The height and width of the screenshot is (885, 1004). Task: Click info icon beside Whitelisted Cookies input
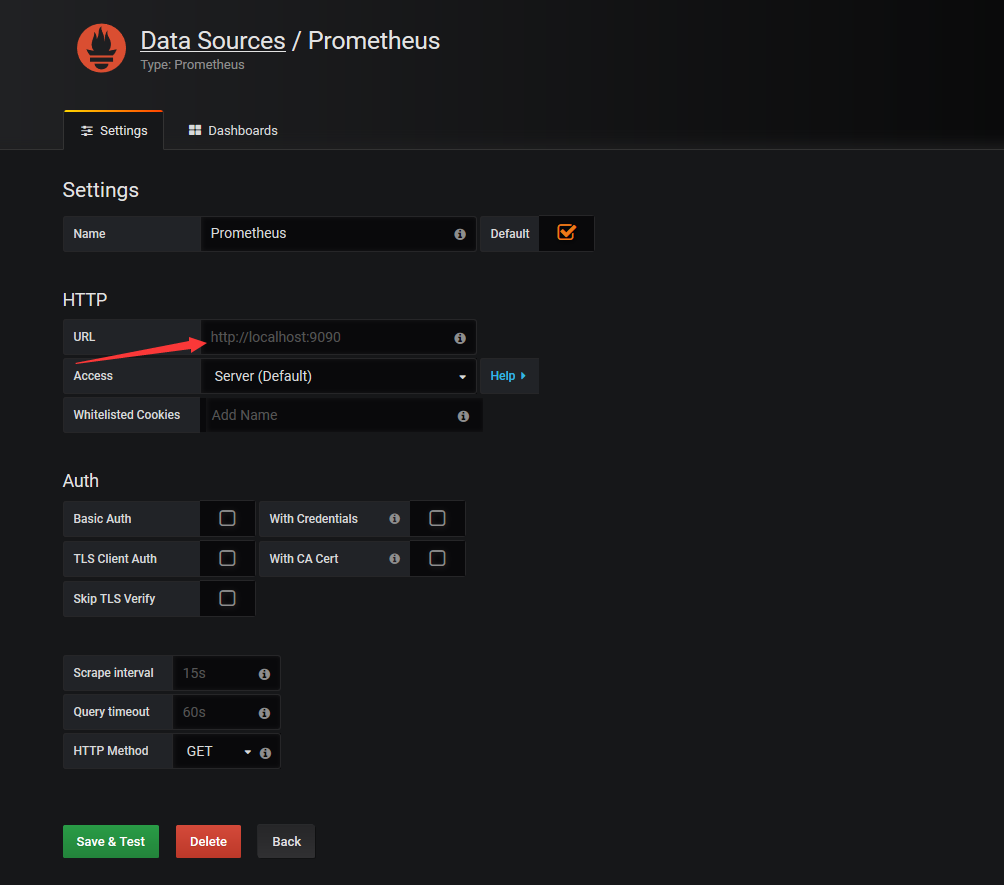(464, 416)
